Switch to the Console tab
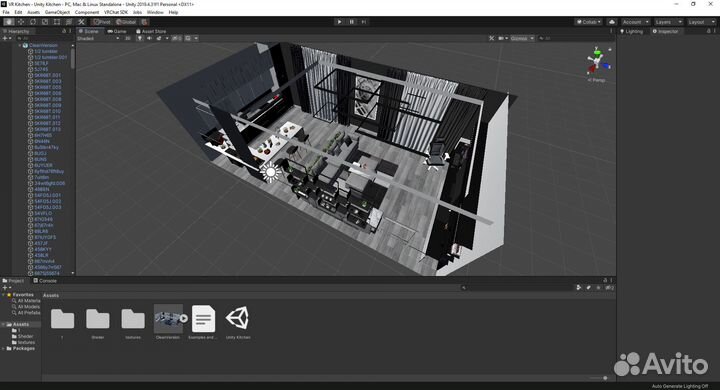Viewport: 720px width, 390px height. pyautogui.click(x=45, y=281)
